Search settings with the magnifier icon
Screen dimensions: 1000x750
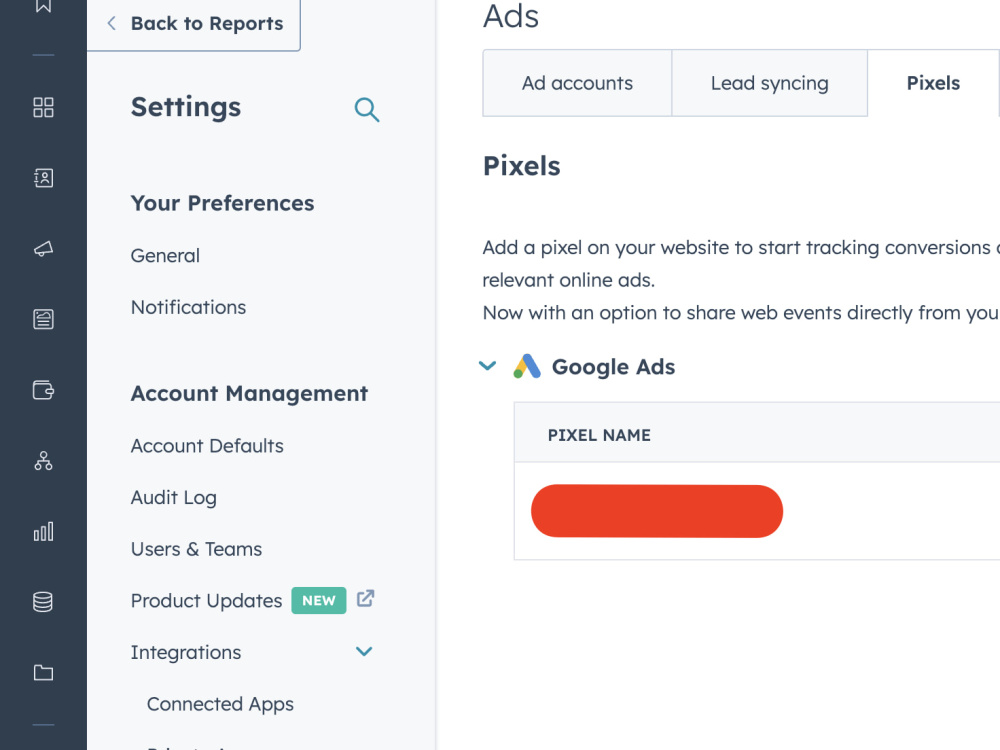click(x=367, y=110)
